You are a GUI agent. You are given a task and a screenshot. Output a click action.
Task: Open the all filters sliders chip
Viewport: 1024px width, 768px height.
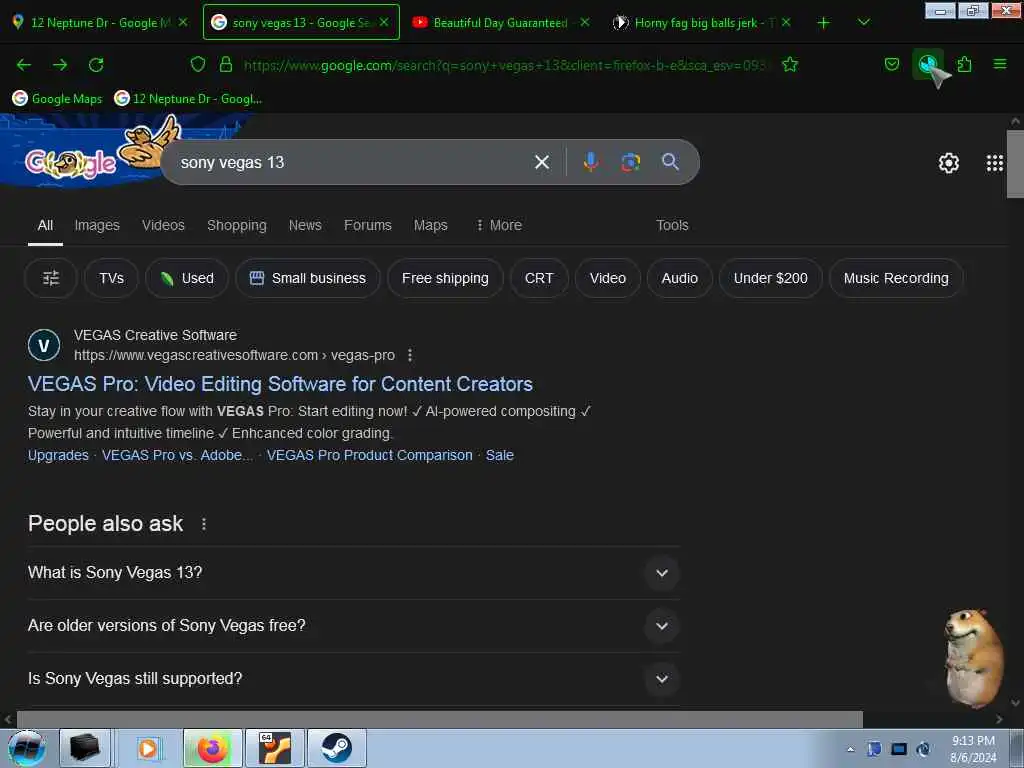click(51, 278)
